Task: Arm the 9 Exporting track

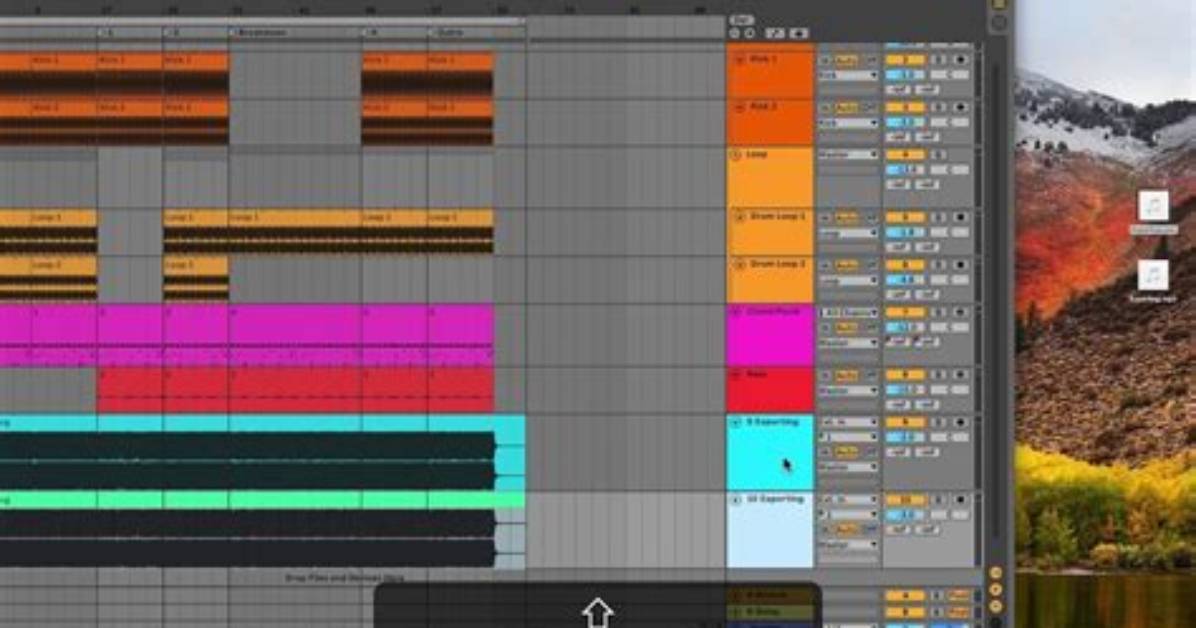Action: pyautogui.click(x=960, y=422)
